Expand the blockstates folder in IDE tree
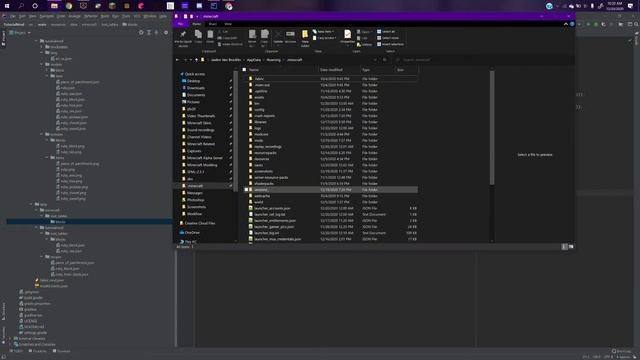The width and height of the screenshot is (640, 360). 42,47
